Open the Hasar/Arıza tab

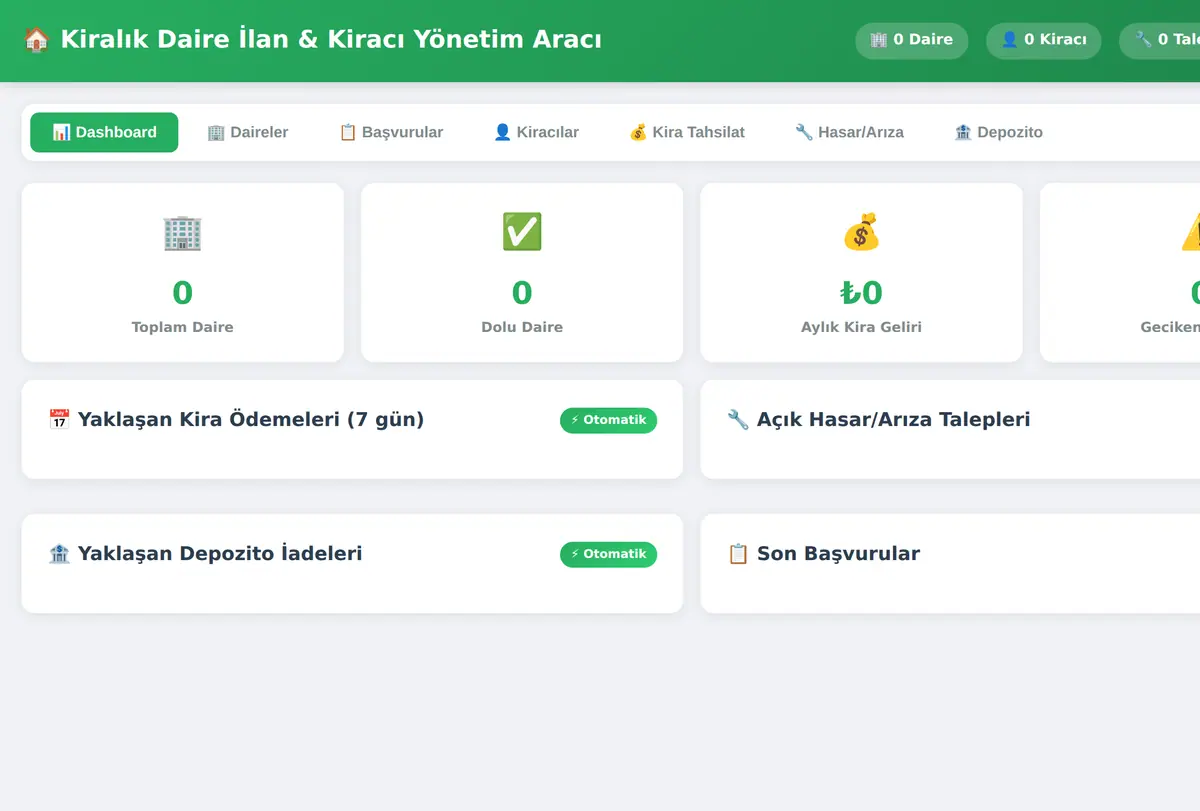(849, 132)
